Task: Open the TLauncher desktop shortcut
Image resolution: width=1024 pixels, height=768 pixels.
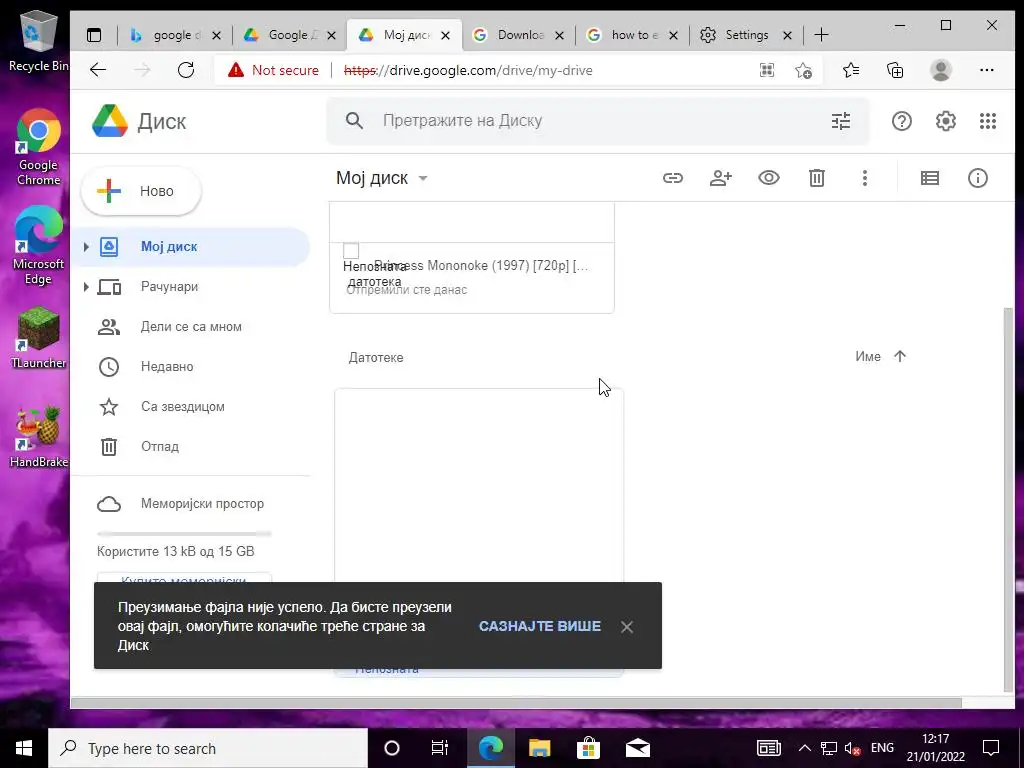Action: 38,338
